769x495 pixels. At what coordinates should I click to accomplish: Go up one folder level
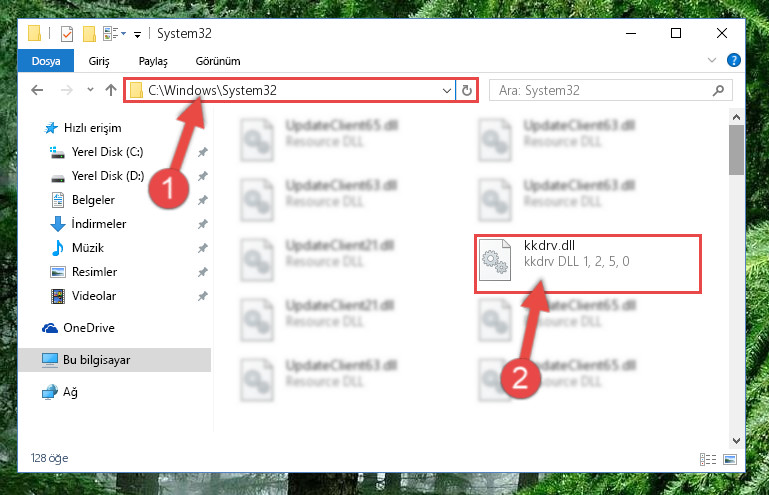click(x=111, y=90)
